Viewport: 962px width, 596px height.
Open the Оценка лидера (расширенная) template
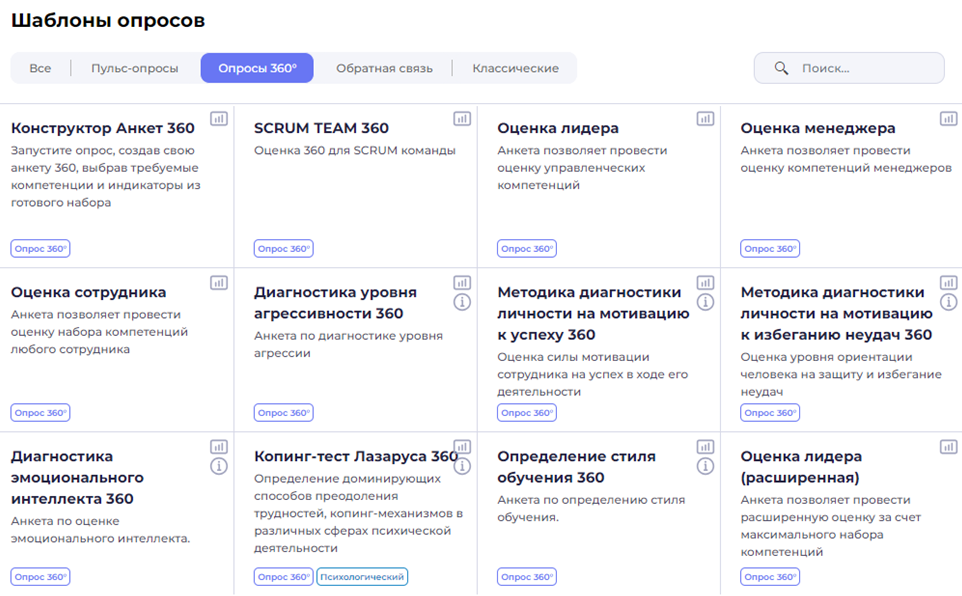click(x=800, y=467)
